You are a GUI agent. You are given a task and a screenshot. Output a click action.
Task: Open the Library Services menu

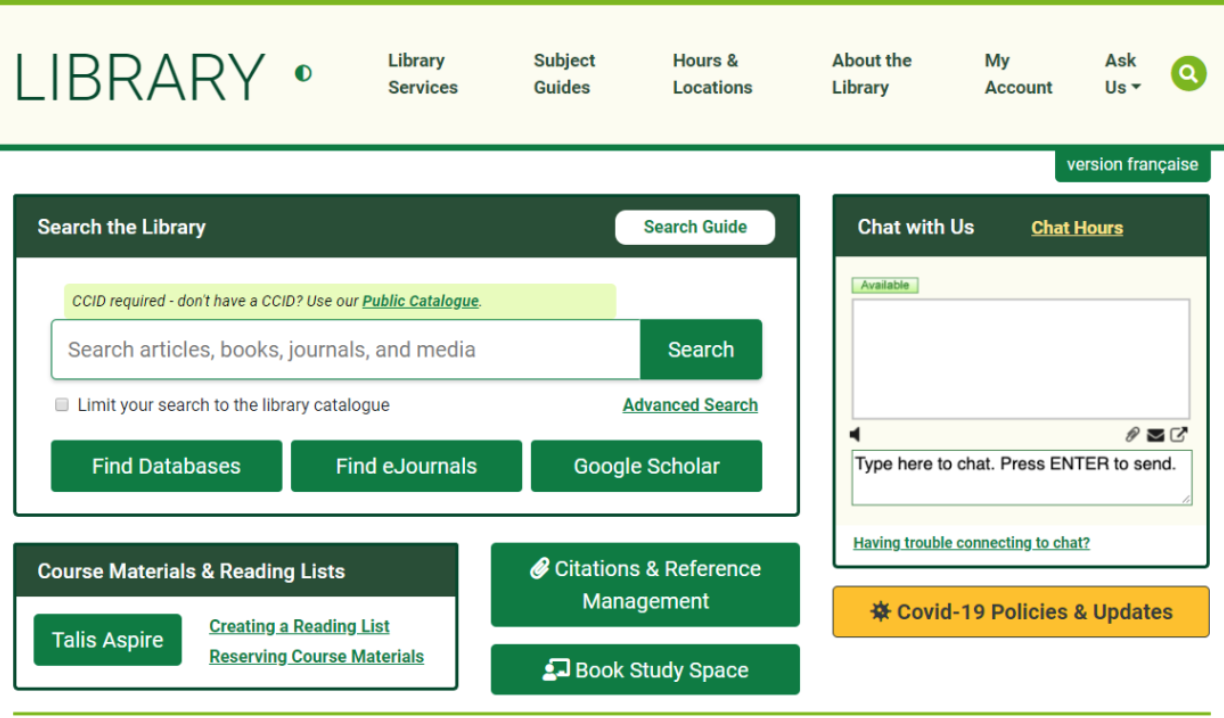422,74
